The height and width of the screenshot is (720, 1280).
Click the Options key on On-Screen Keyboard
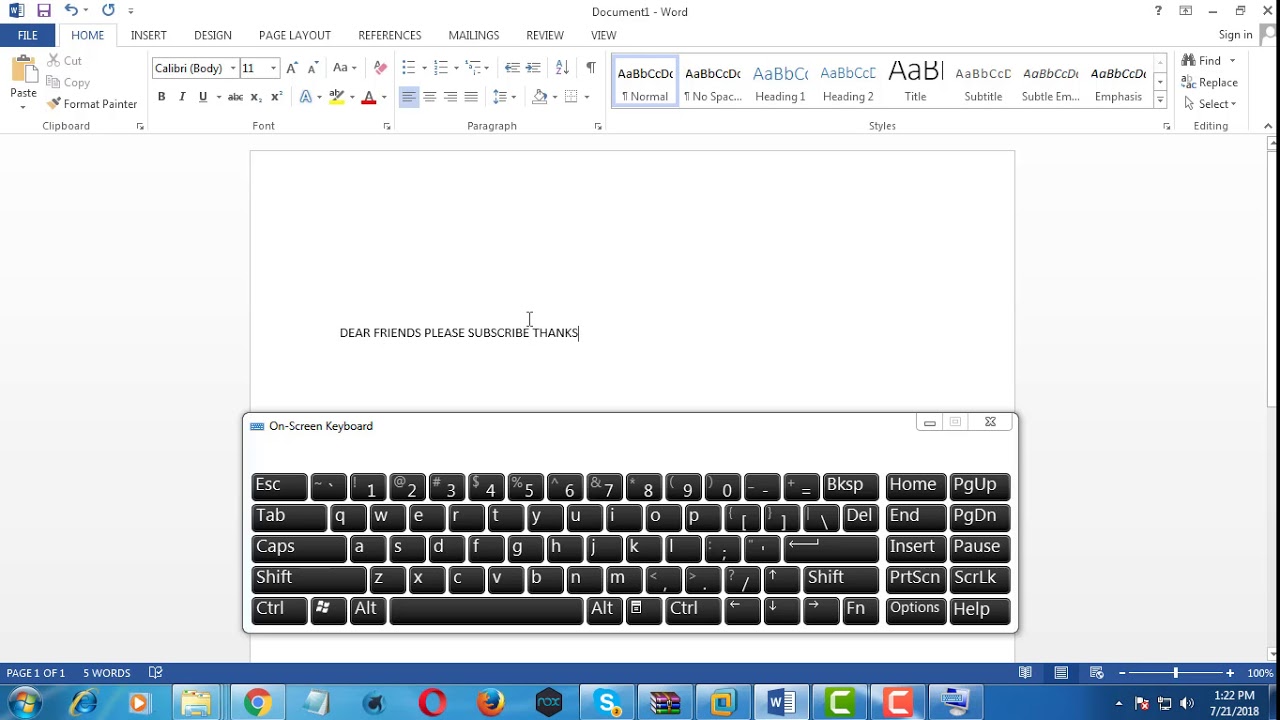(915, 609)
